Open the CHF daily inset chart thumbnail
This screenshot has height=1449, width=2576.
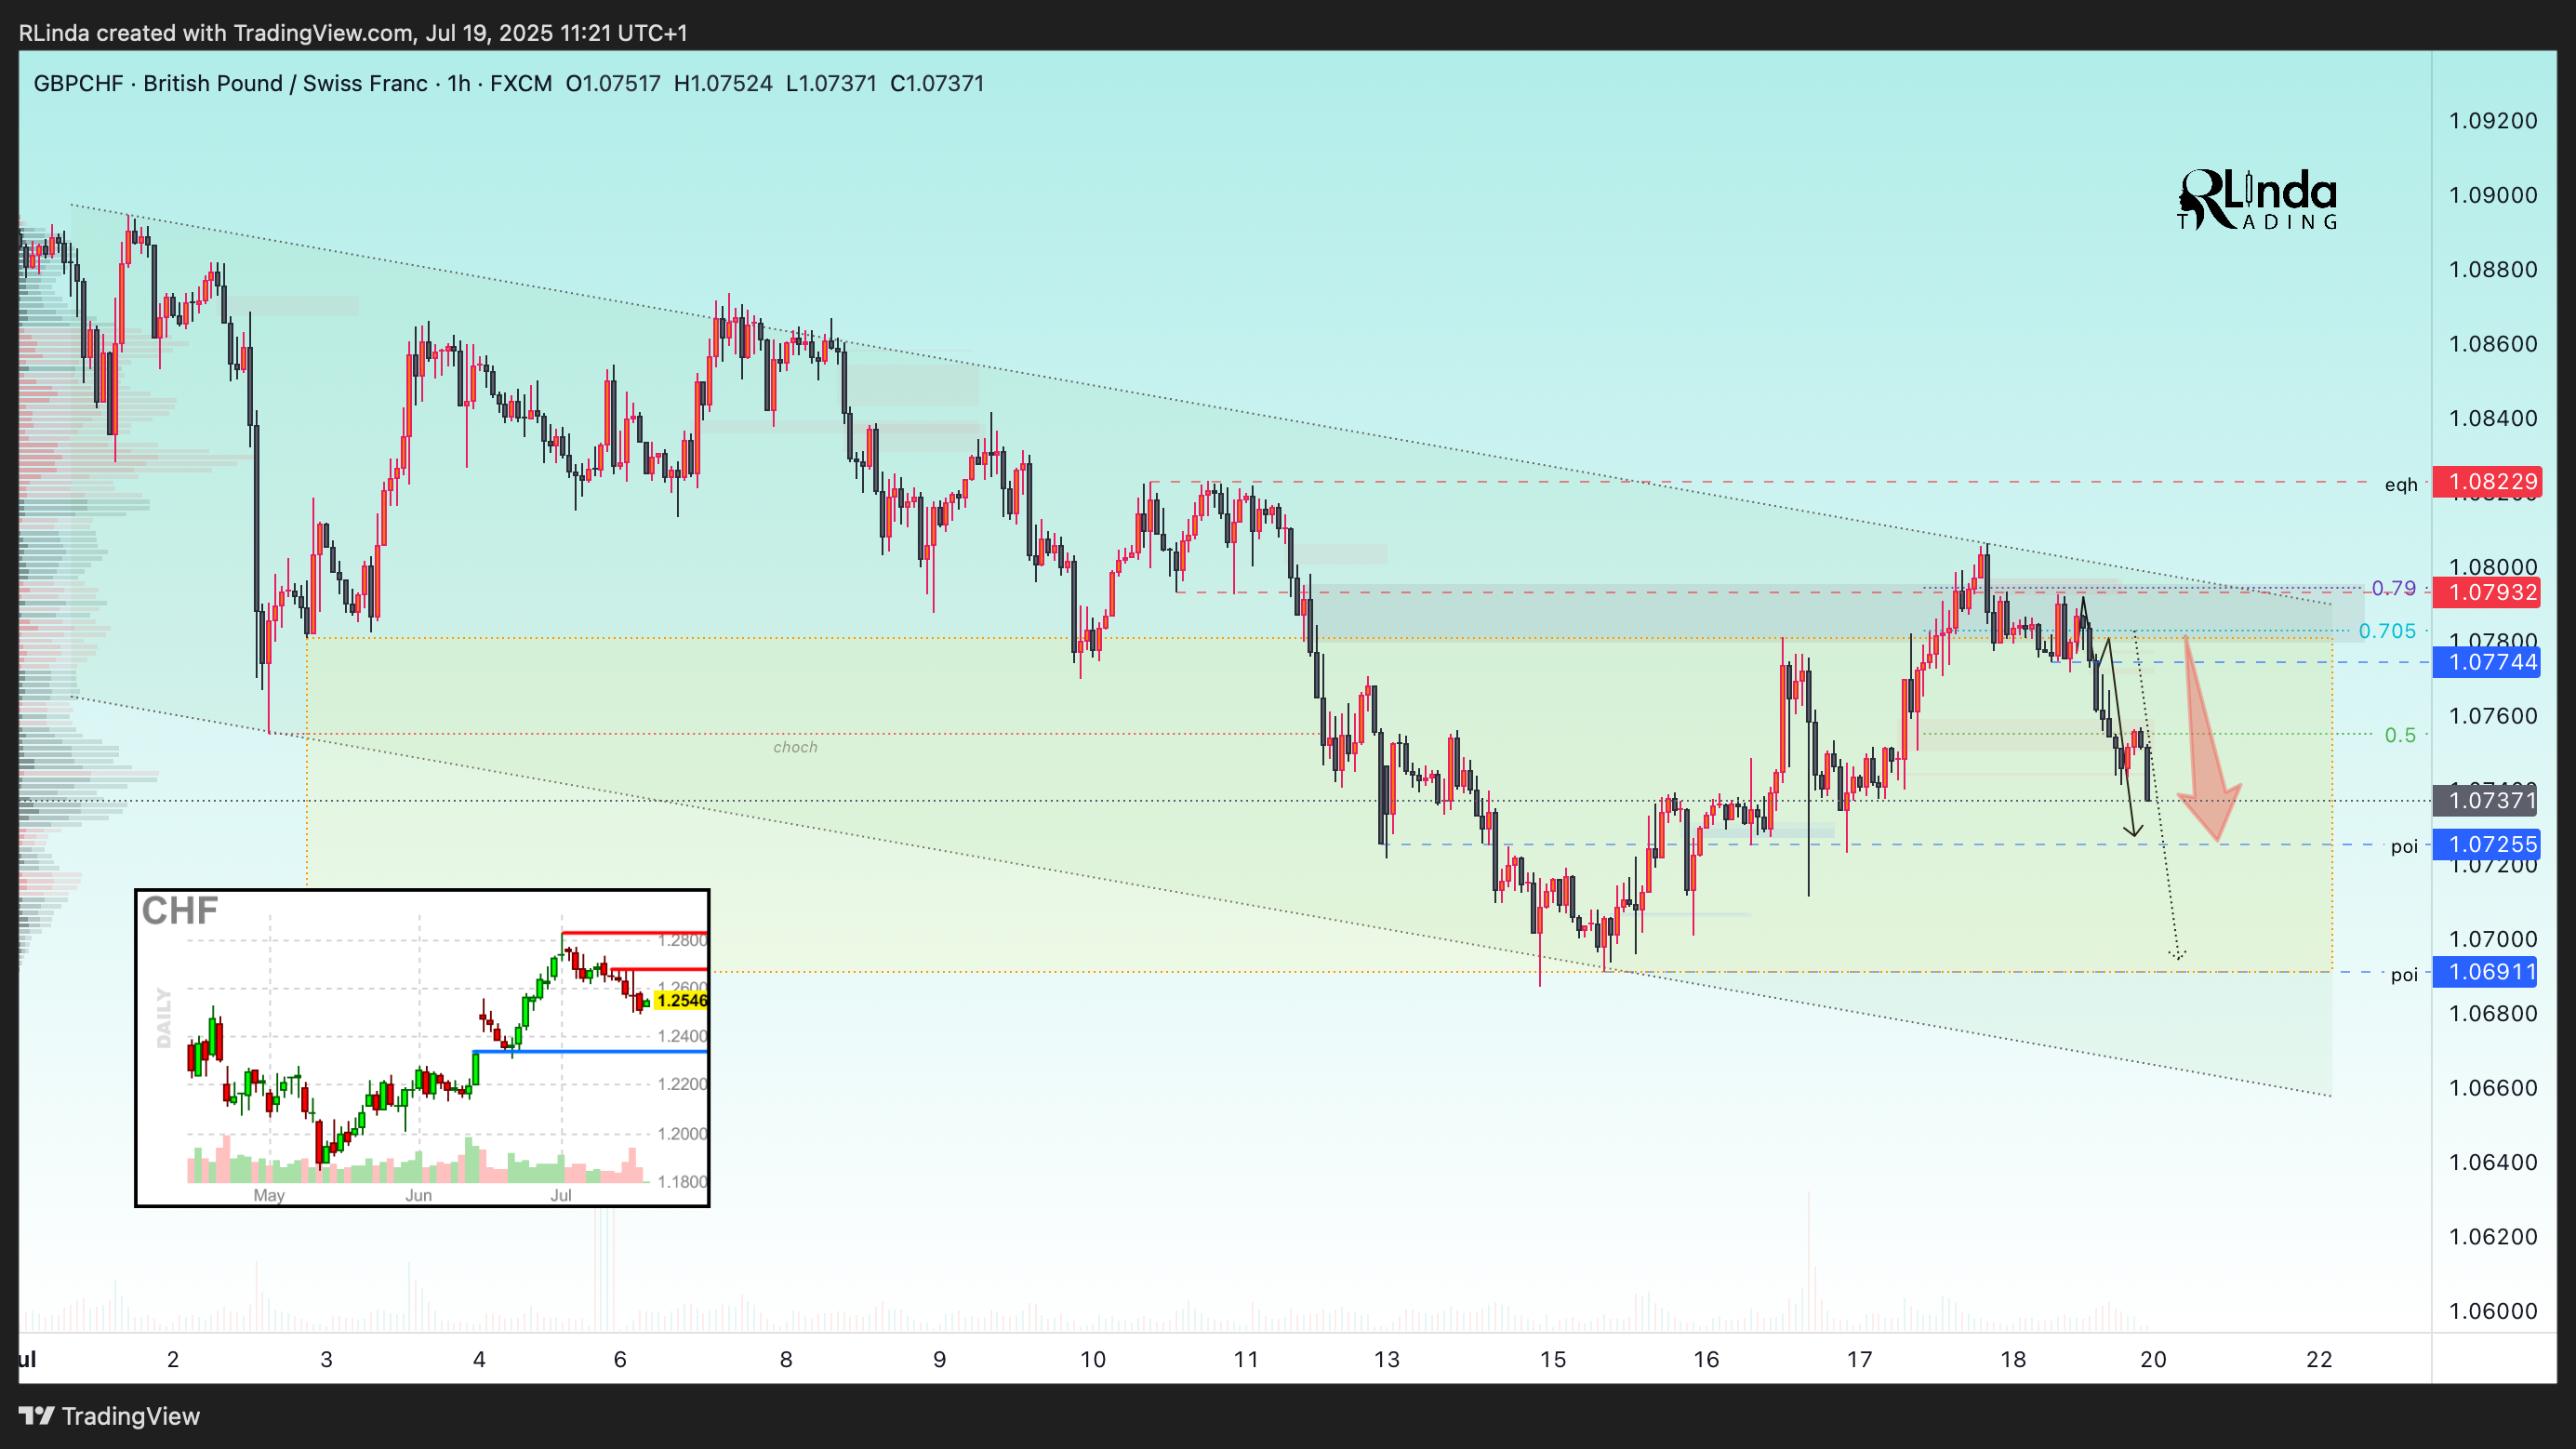pyautogui.click(x=422, y=1048)
